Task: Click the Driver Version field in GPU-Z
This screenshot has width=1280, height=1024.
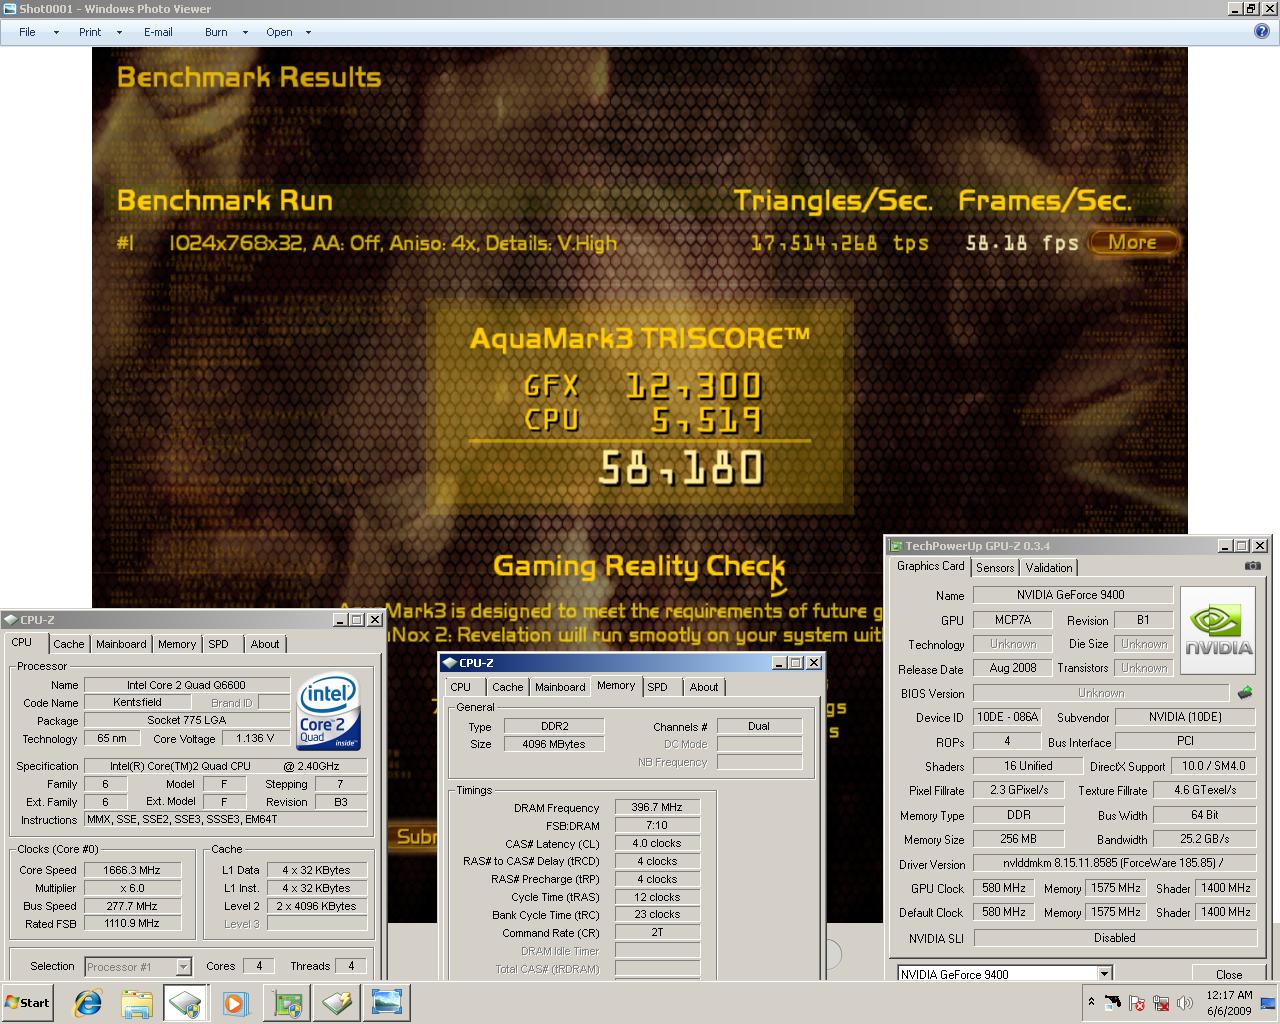Action: (x=1115, y=863)
